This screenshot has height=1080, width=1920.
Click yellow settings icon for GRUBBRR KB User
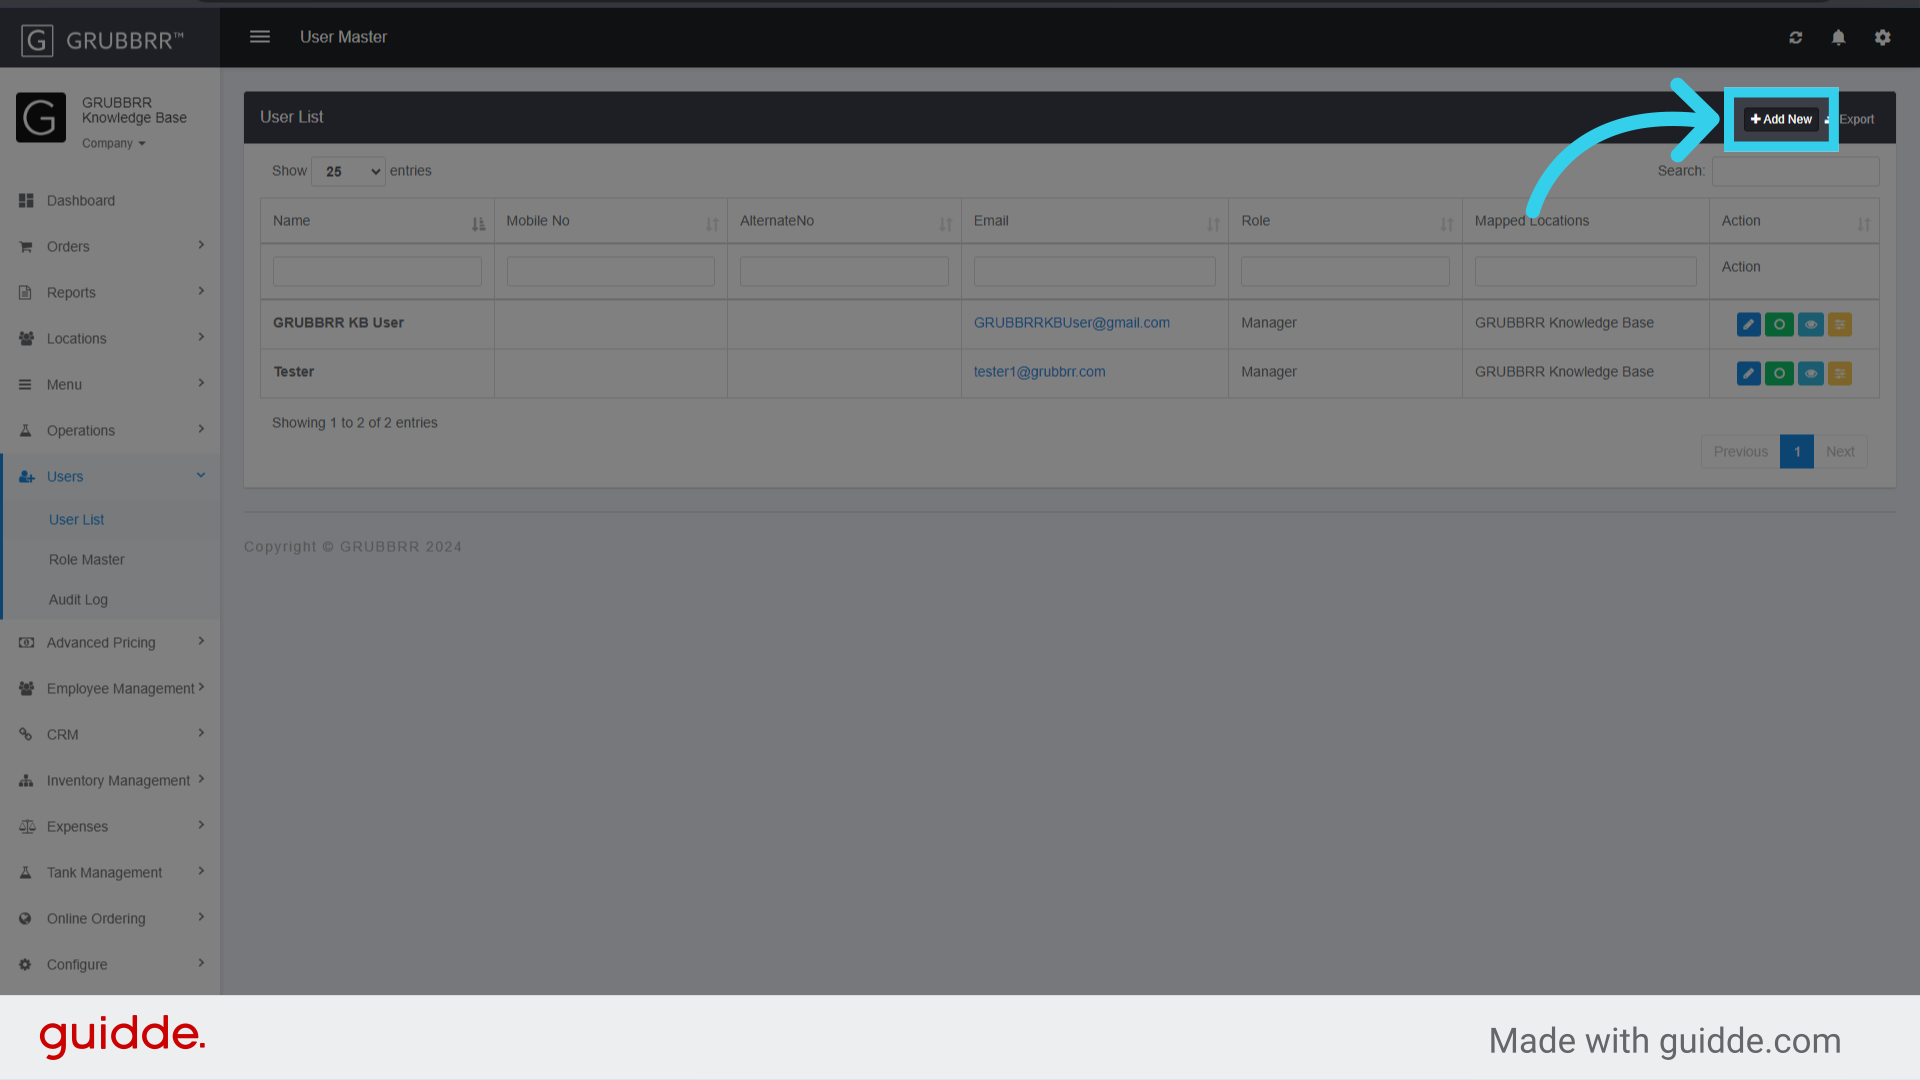[x=1840, y=324]
